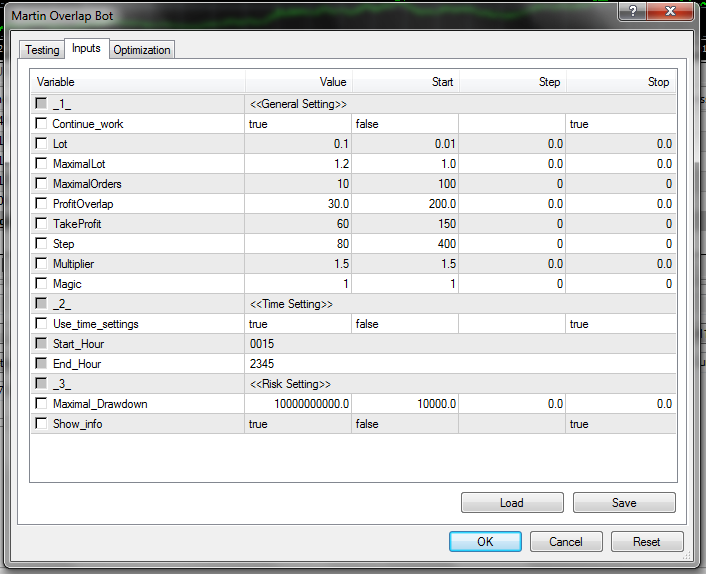Select the MaximalOrders value 10 cell
The height and width of the screenshot is (574, 706).
(x=298, y=184)
